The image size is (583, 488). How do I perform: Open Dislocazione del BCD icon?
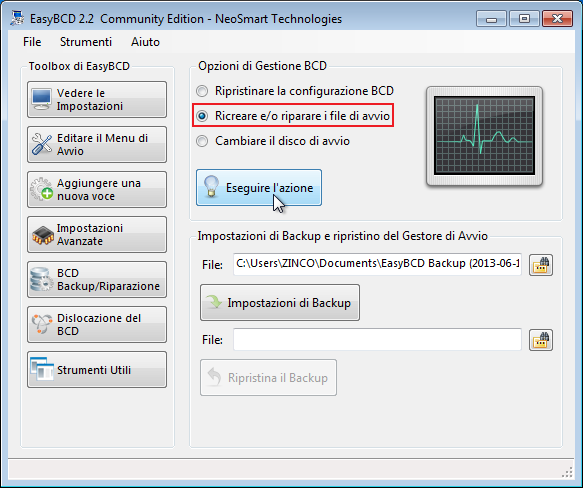[x=42, y=324]
